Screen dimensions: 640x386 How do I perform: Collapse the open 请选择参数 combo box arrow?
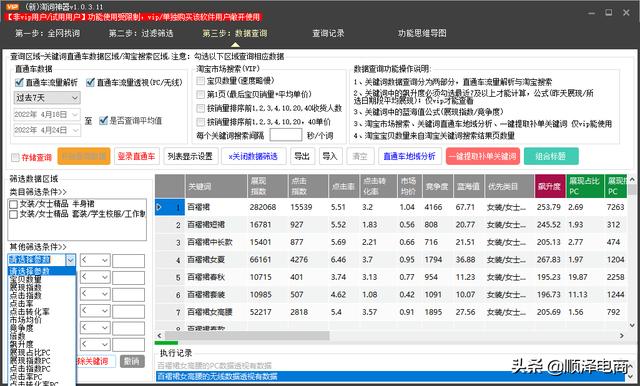[x=71, y=260]
